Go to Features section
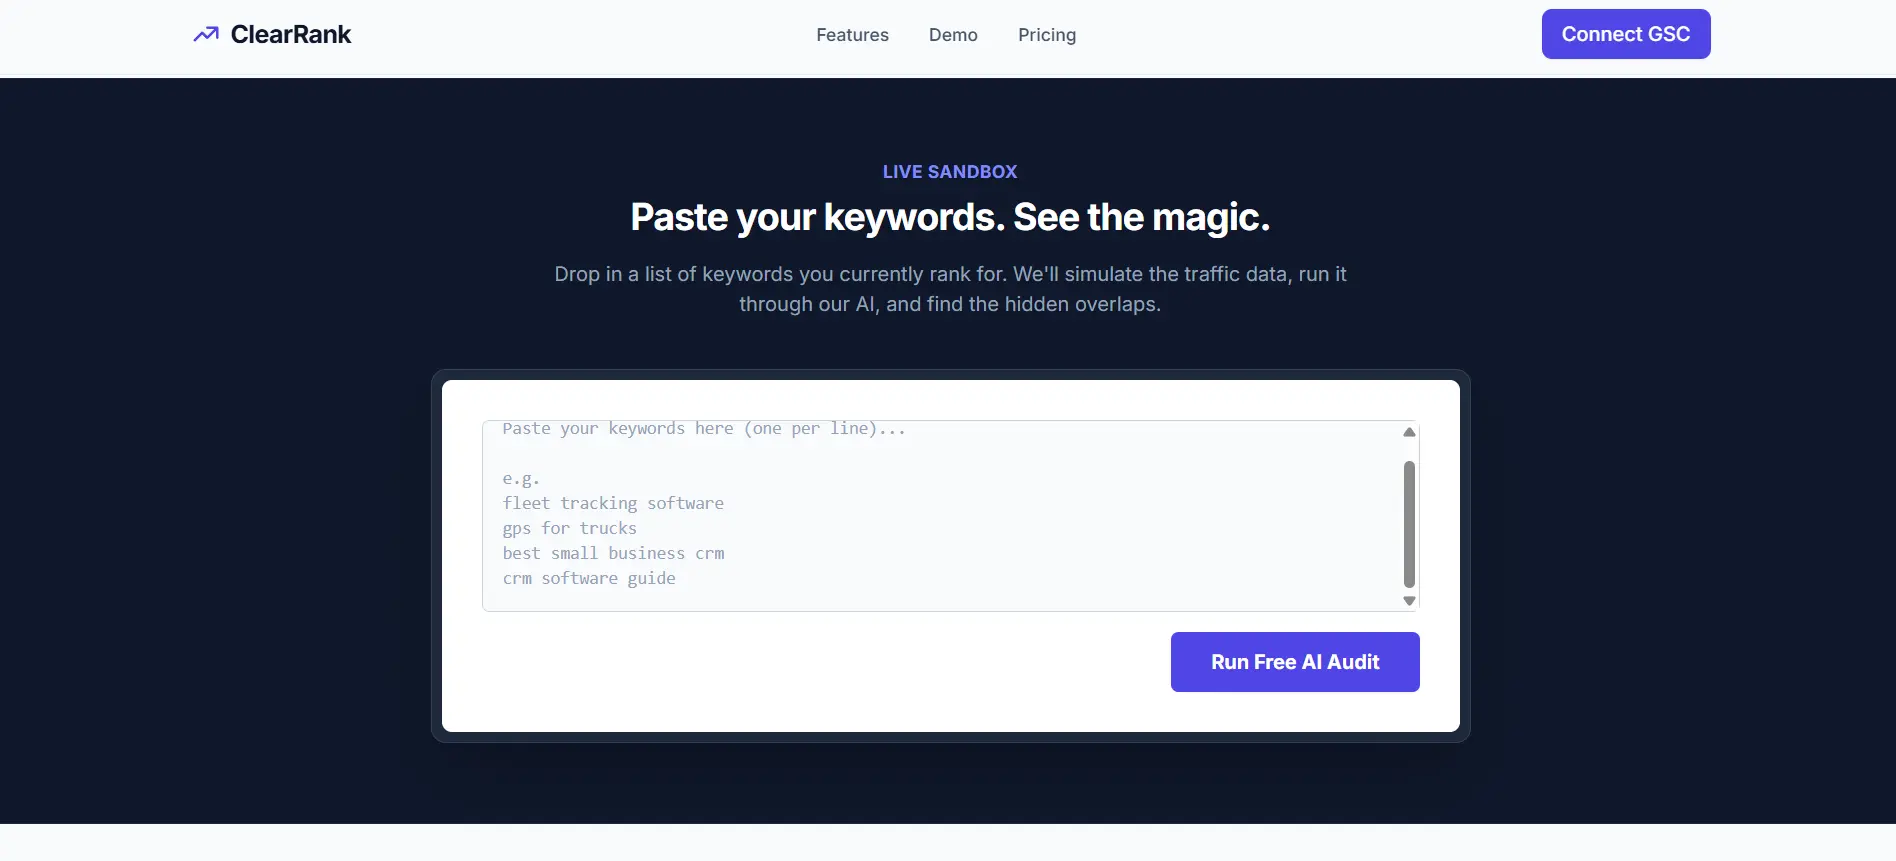Viewport: 1896px width, 861px height. click(852, 35)
